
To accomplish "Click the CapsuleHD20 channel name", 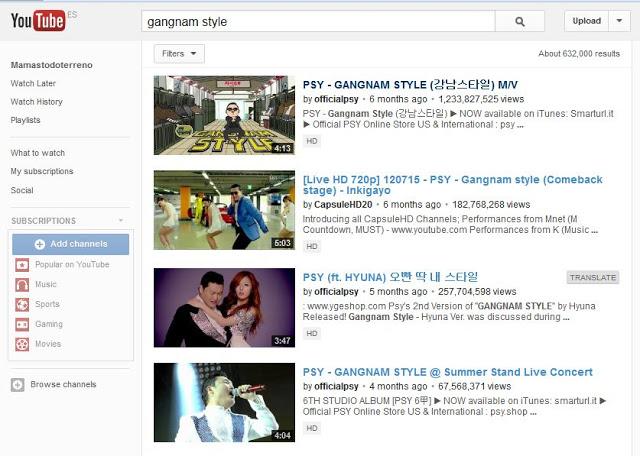I will coord(343,205).
